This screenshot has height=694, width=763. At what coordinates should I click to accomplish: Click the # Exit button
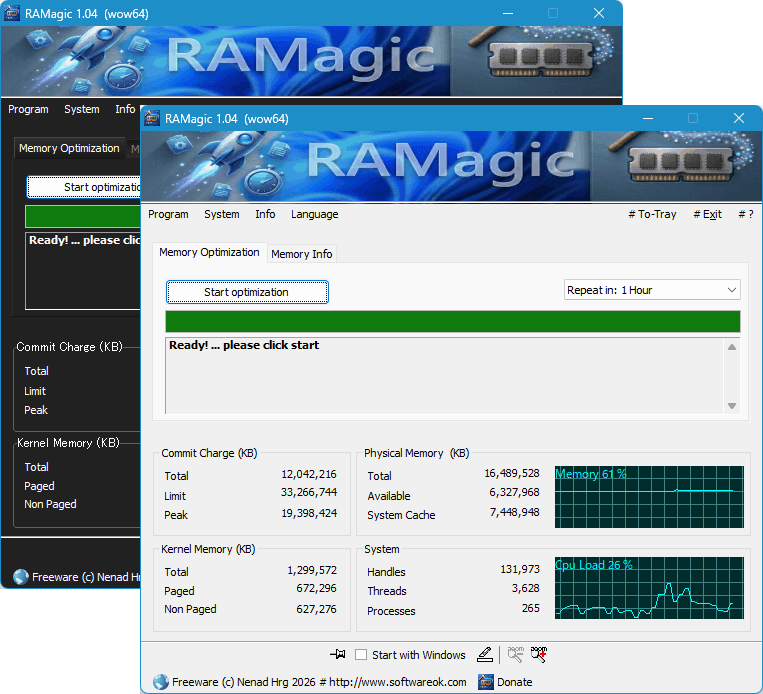coord(708,214)
